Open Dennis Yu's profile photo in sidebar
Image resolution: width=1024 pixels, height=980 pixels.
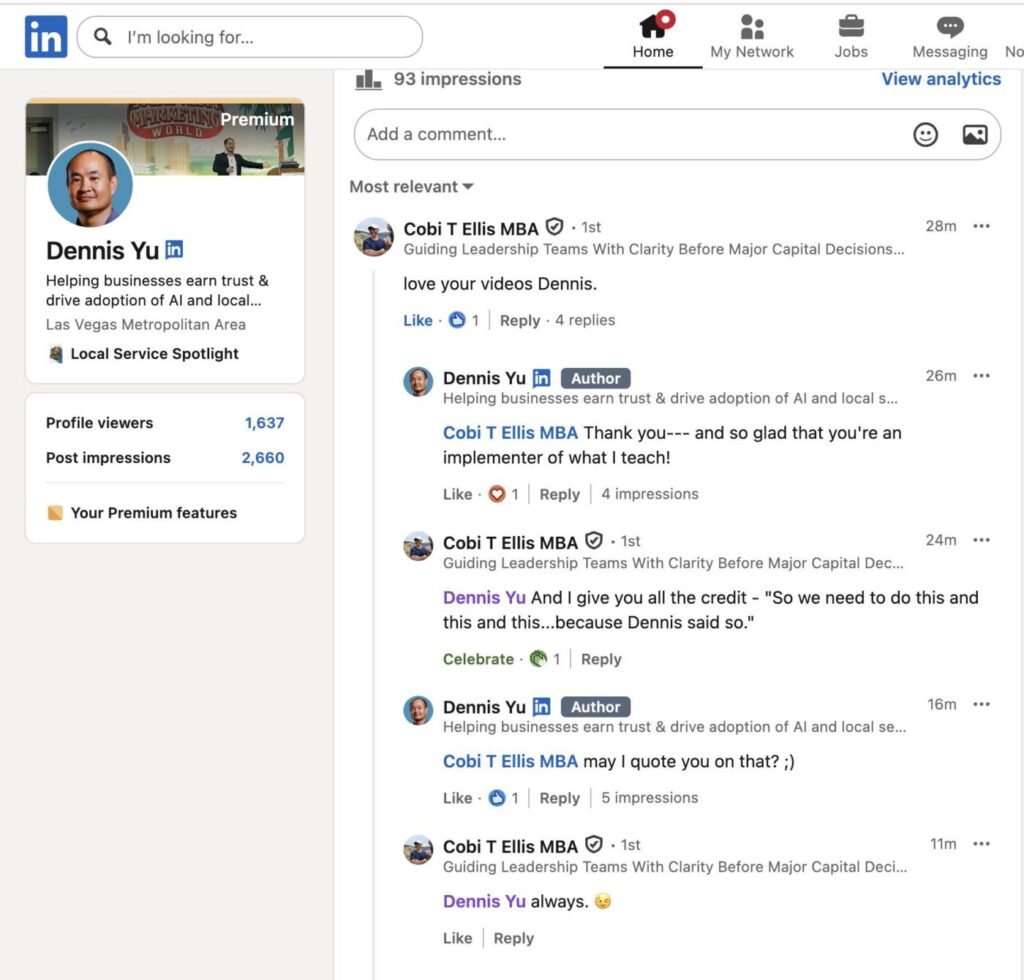point(90,185)
